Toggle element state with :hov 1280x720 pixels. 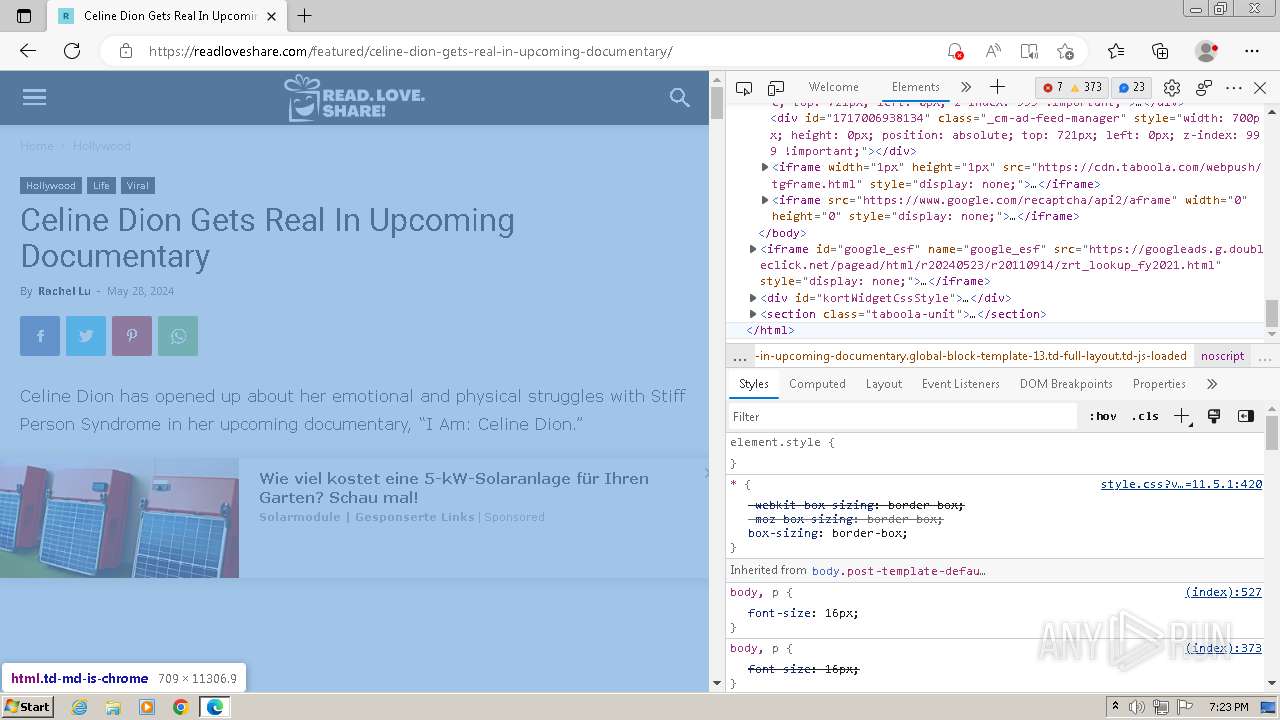pos(1103,417)
